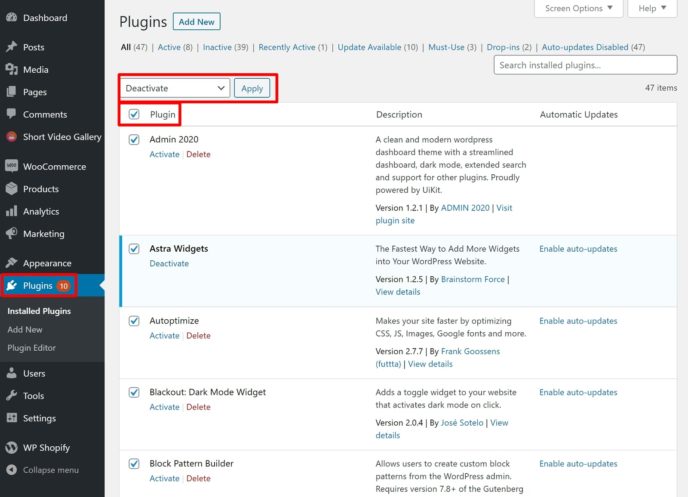Click the Pages icon in sidebar
Viewport: 688px width, 497px height.
click(12, 92)
